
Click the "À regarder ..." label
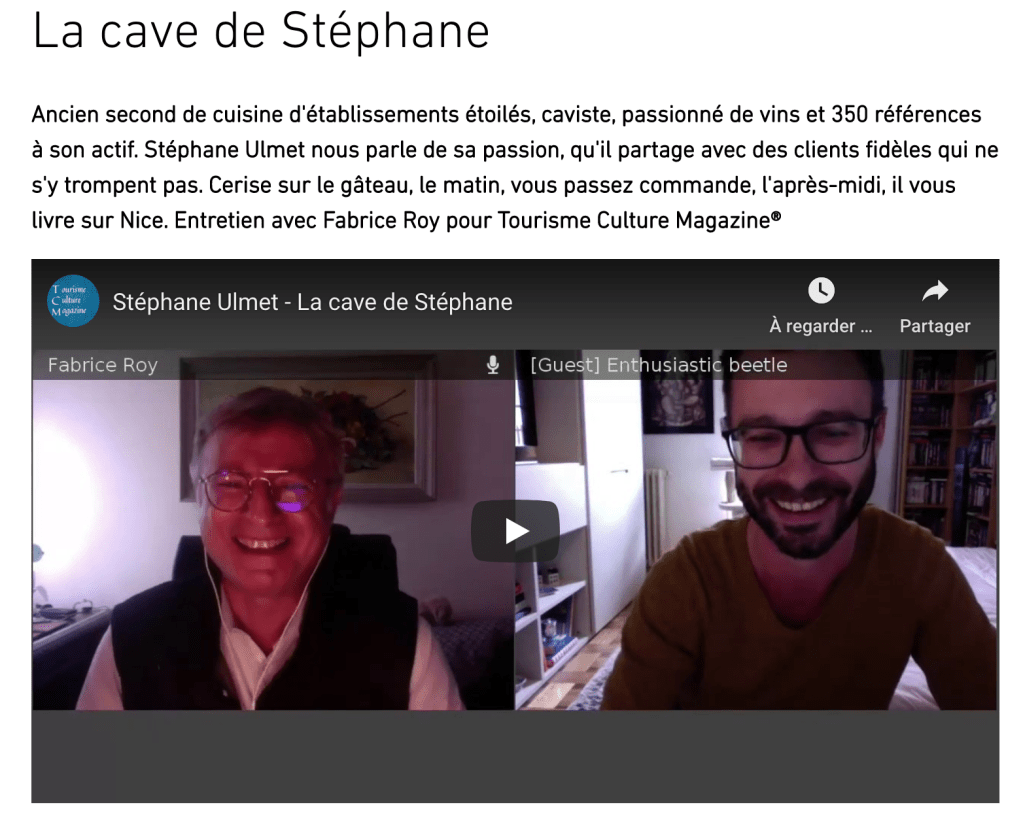[821, 326]
